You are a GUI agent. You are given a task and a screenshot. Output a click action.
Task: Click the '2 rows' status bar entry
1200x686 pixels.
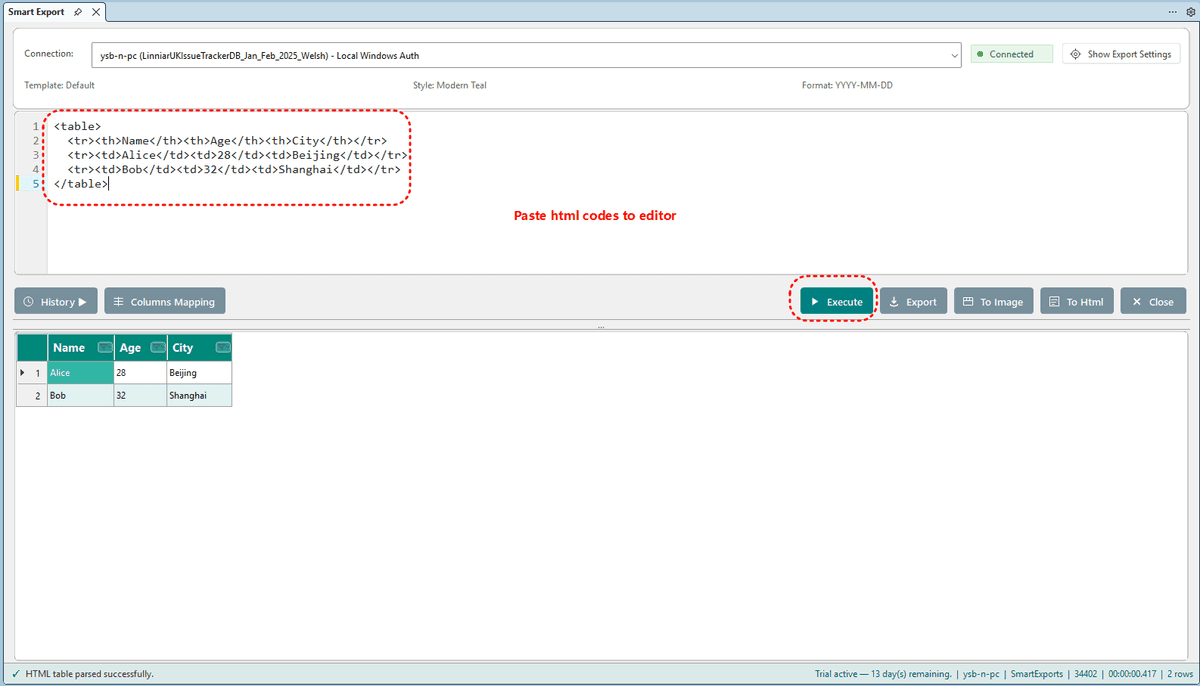pyautogui.click(x=1178, y=674)
